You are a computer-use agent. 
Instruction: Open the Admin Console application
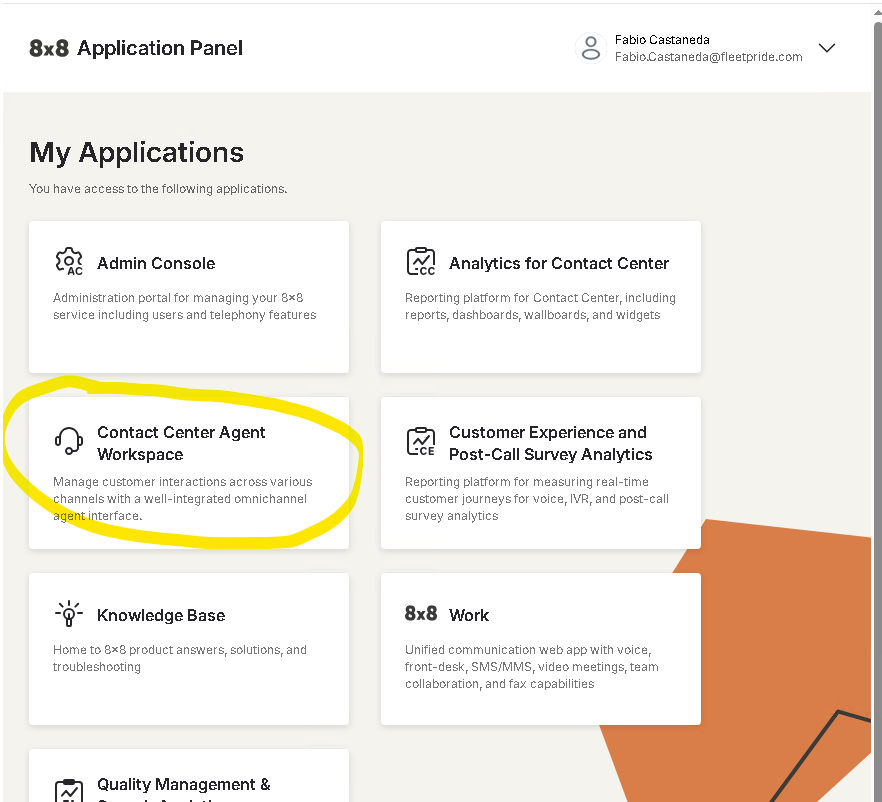tap(189, 297)
